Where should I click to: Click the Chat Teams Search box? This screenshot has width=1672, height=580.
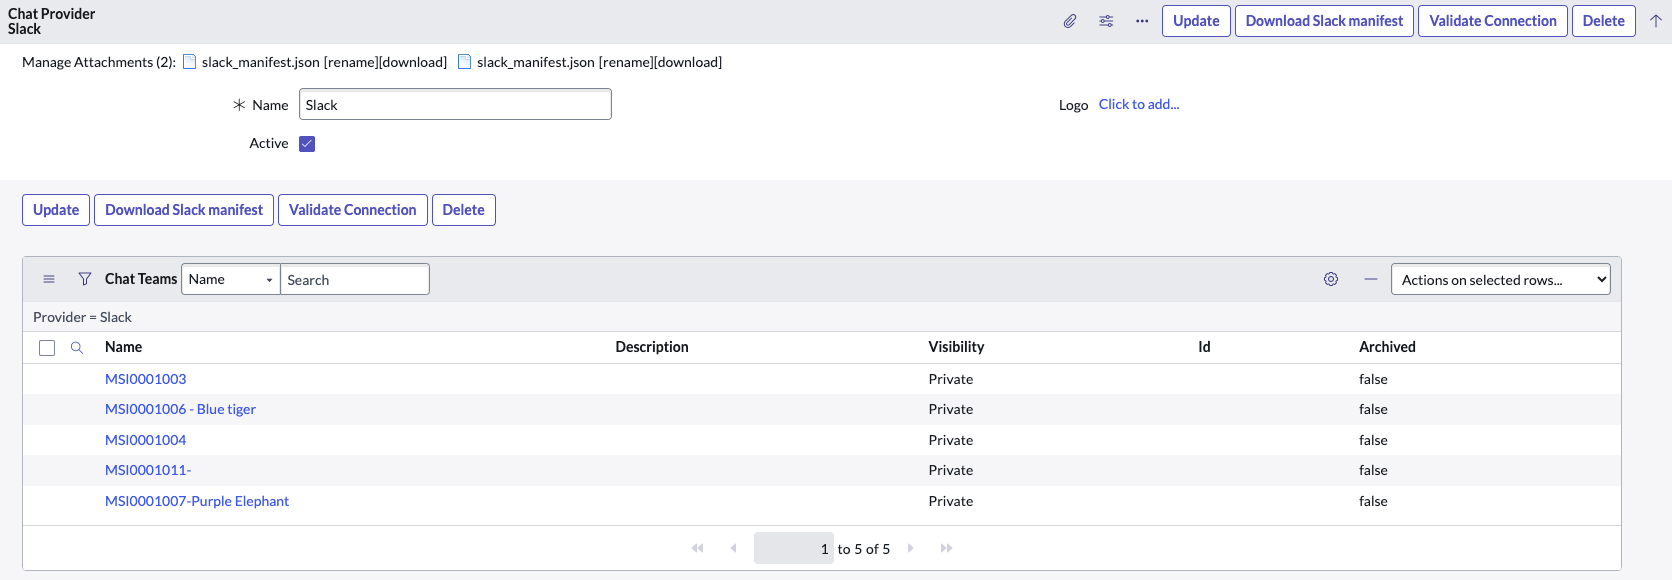click(x=355, y=279)
